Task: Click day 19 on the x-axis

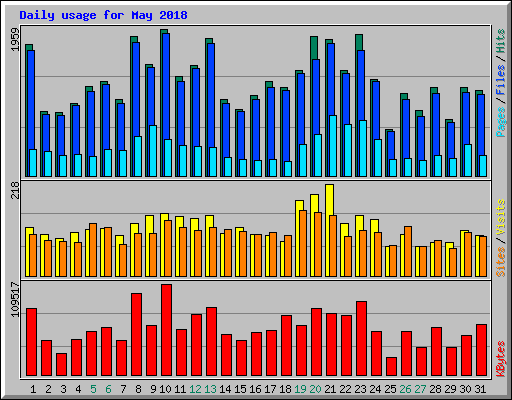Action: tap(300, 389)
